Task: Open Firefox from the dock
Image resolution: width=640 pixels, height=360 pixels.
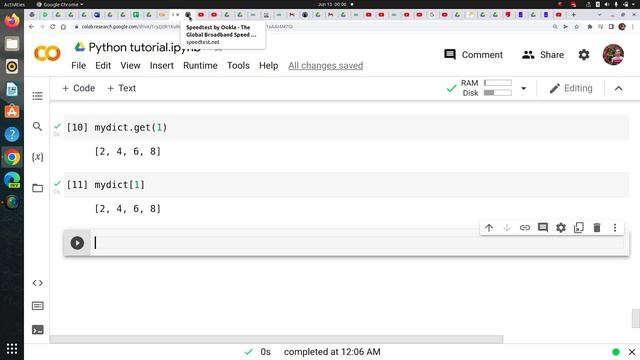Action: click(x=12, y=20)
